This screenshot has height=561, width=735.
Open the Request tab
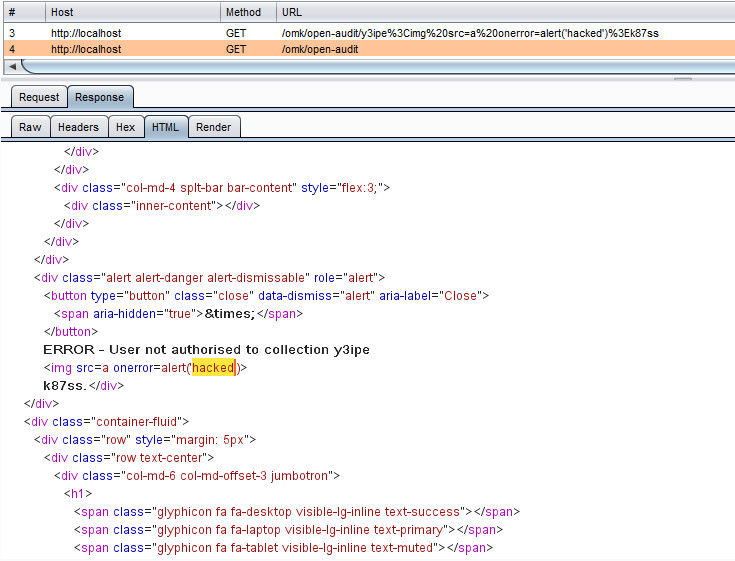(39, 97)
